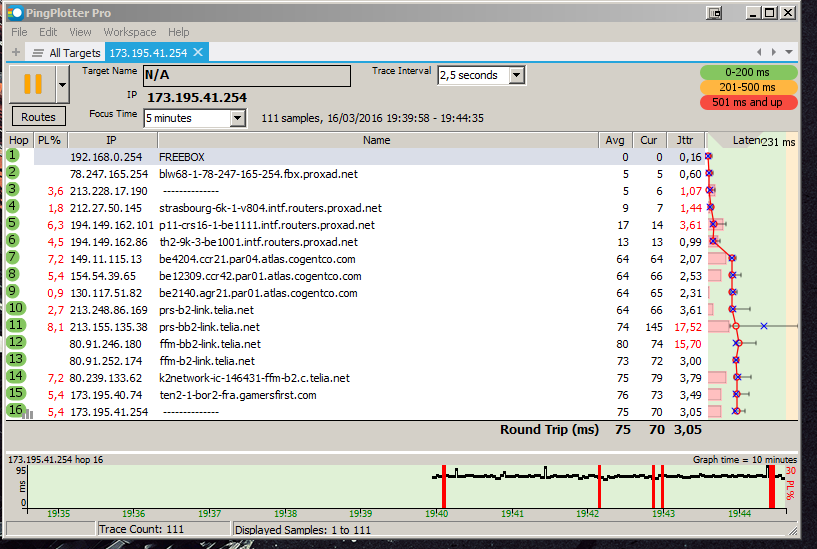Click the 201-500 ms orange legend
817x549 pixels.
click(x=748, y=88)
